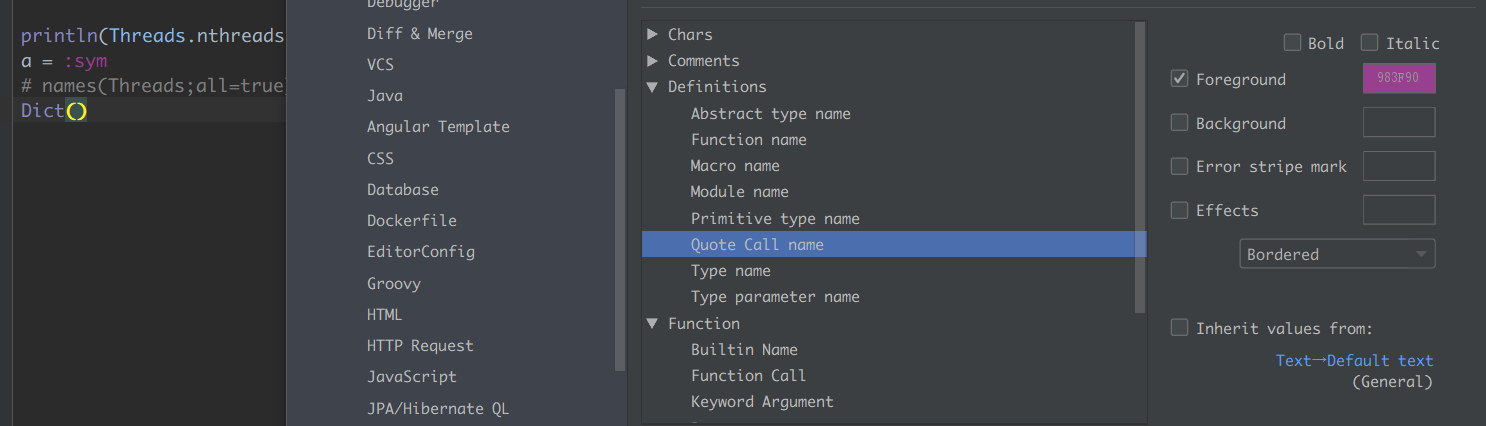Screen dimensions: 1486x426
Task: Toggle the Error stripe mark checkbox
Action: click(1179, 166)
